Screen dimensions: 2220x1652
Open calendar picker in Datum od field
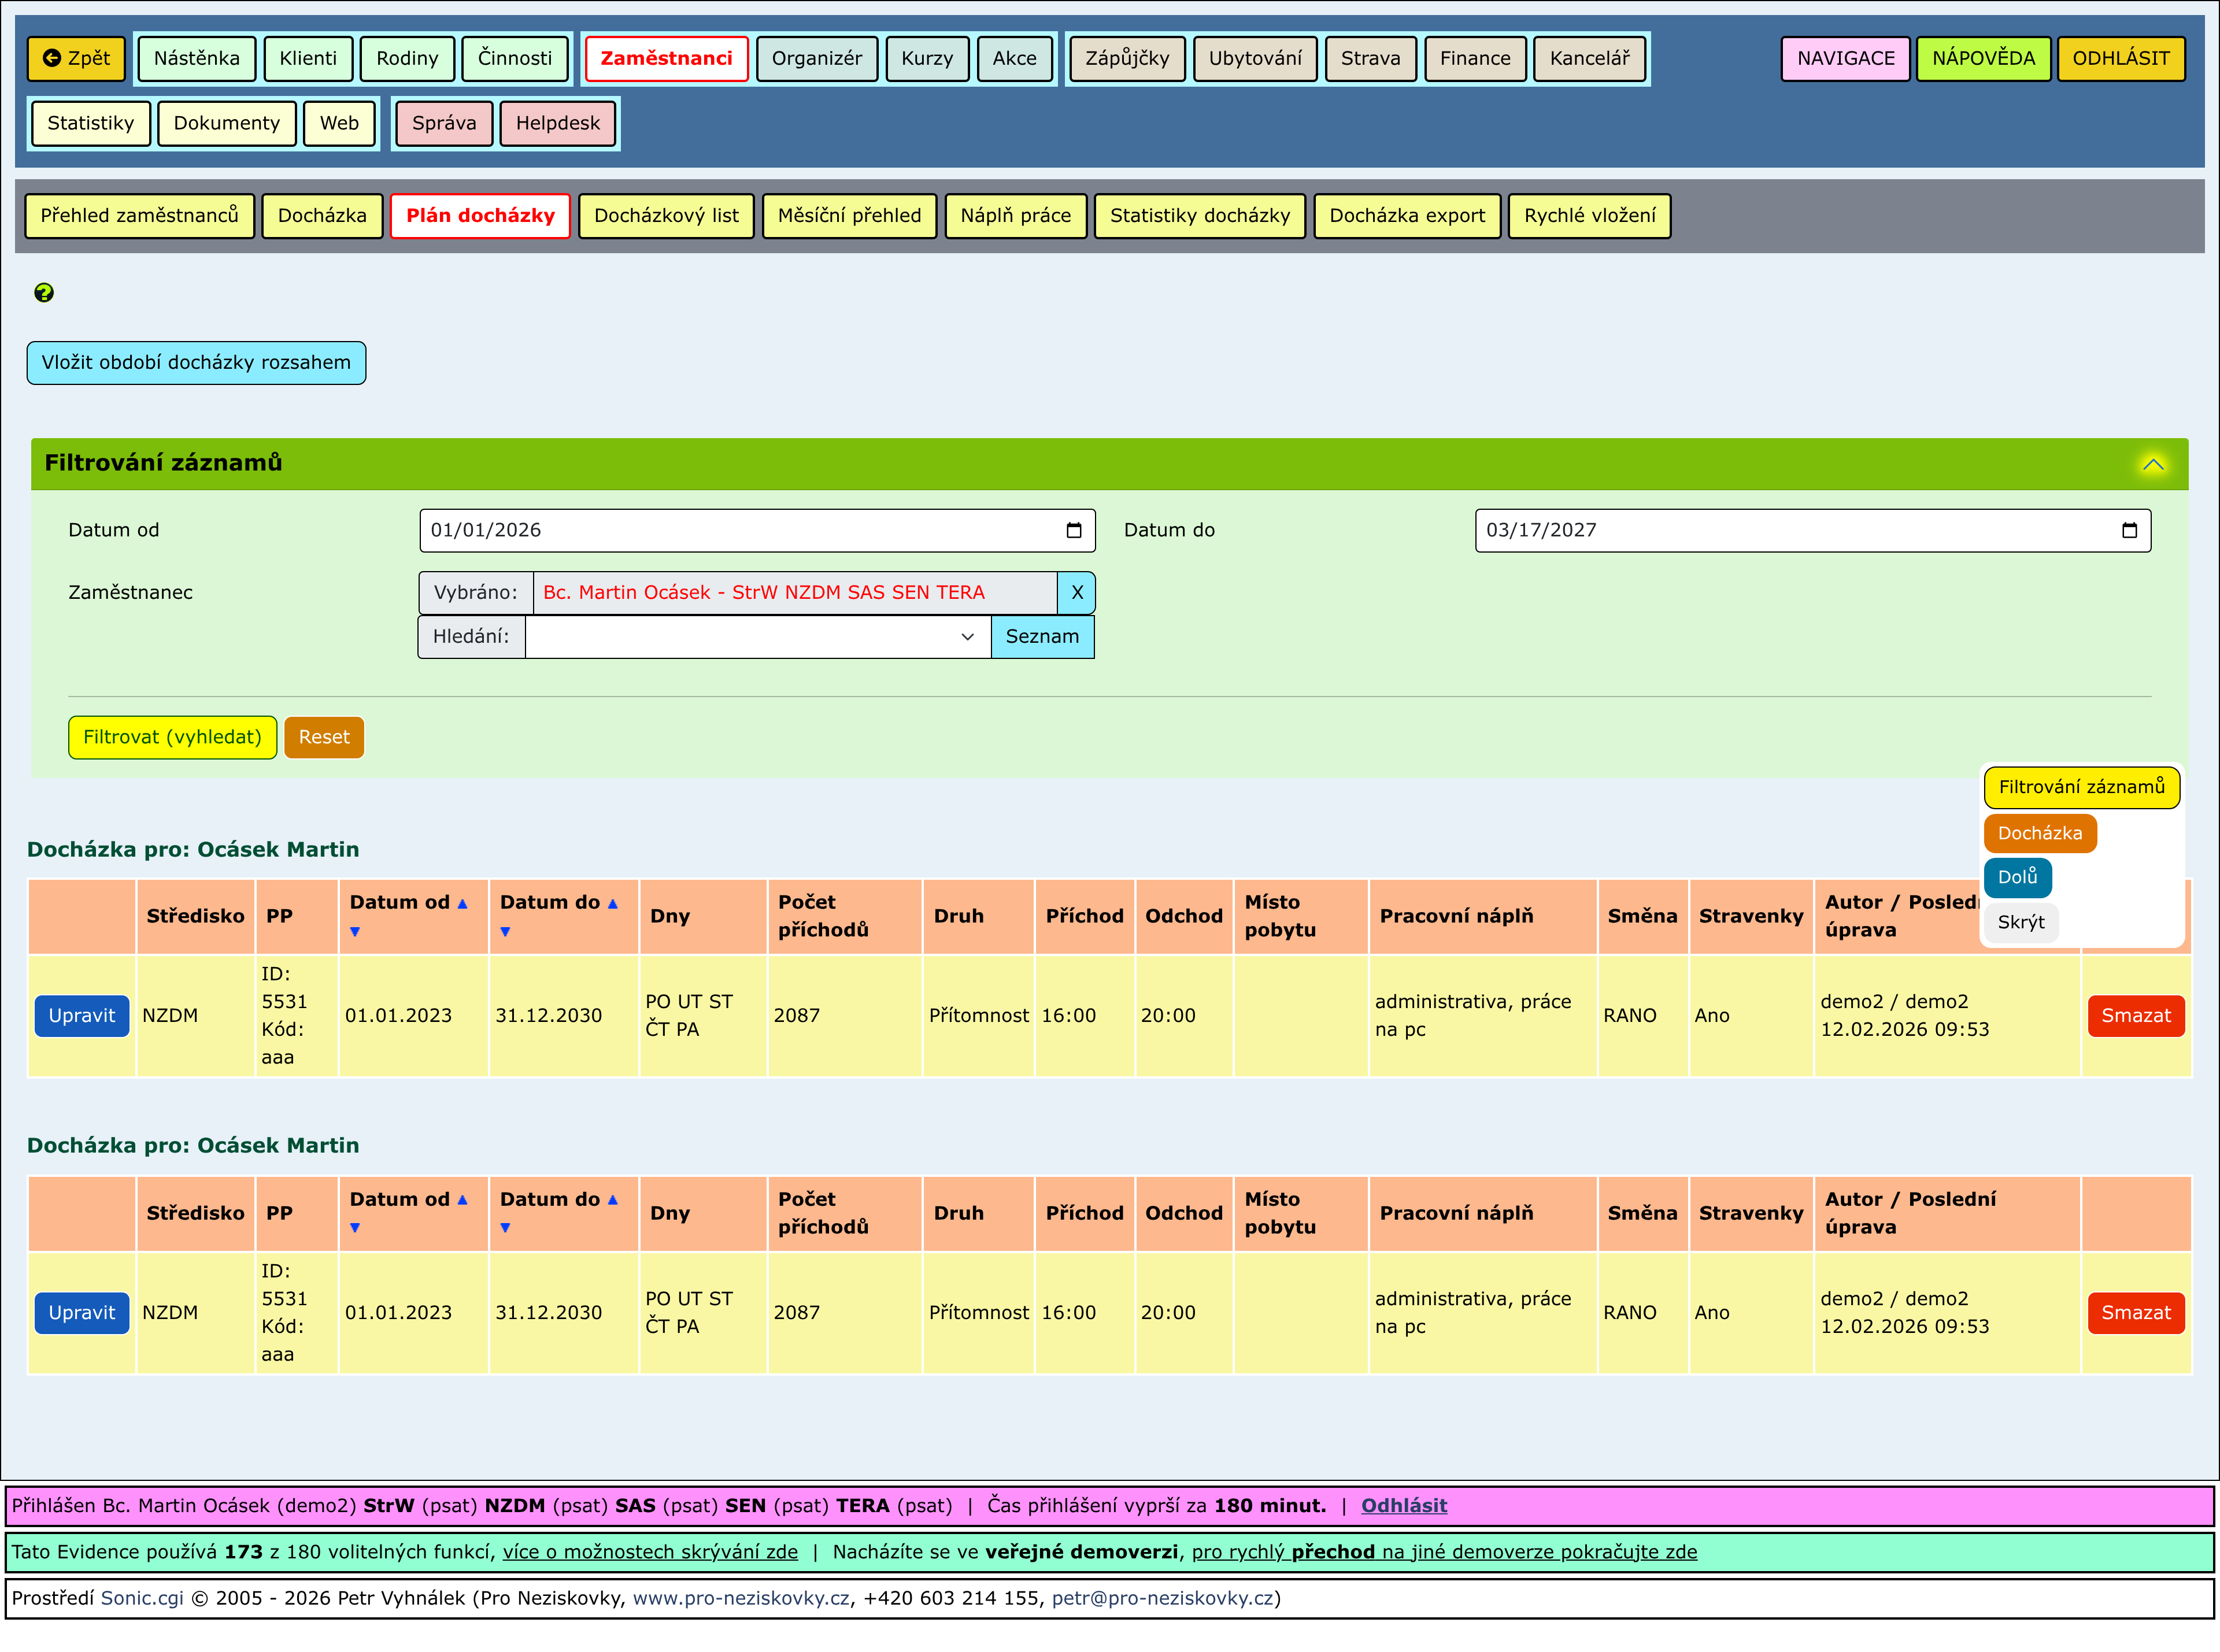click(1073, 530)
